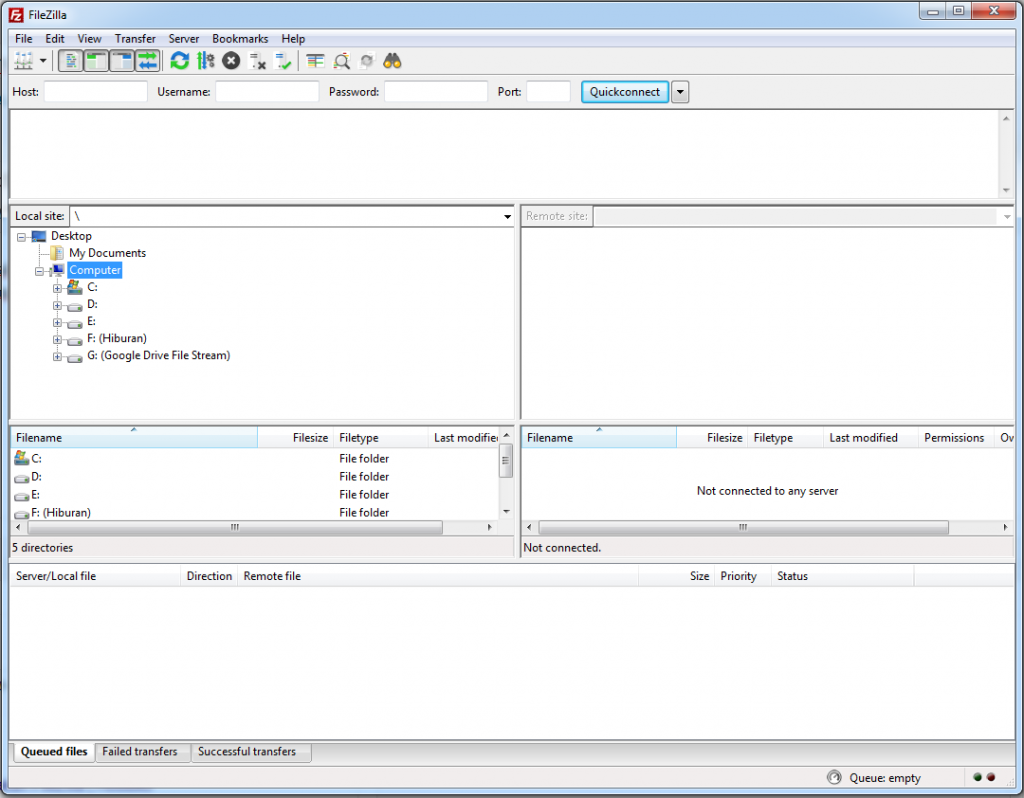Viewport: 1024px width, 798px height.
Task: Open the File menu
Action: [24, 39]
